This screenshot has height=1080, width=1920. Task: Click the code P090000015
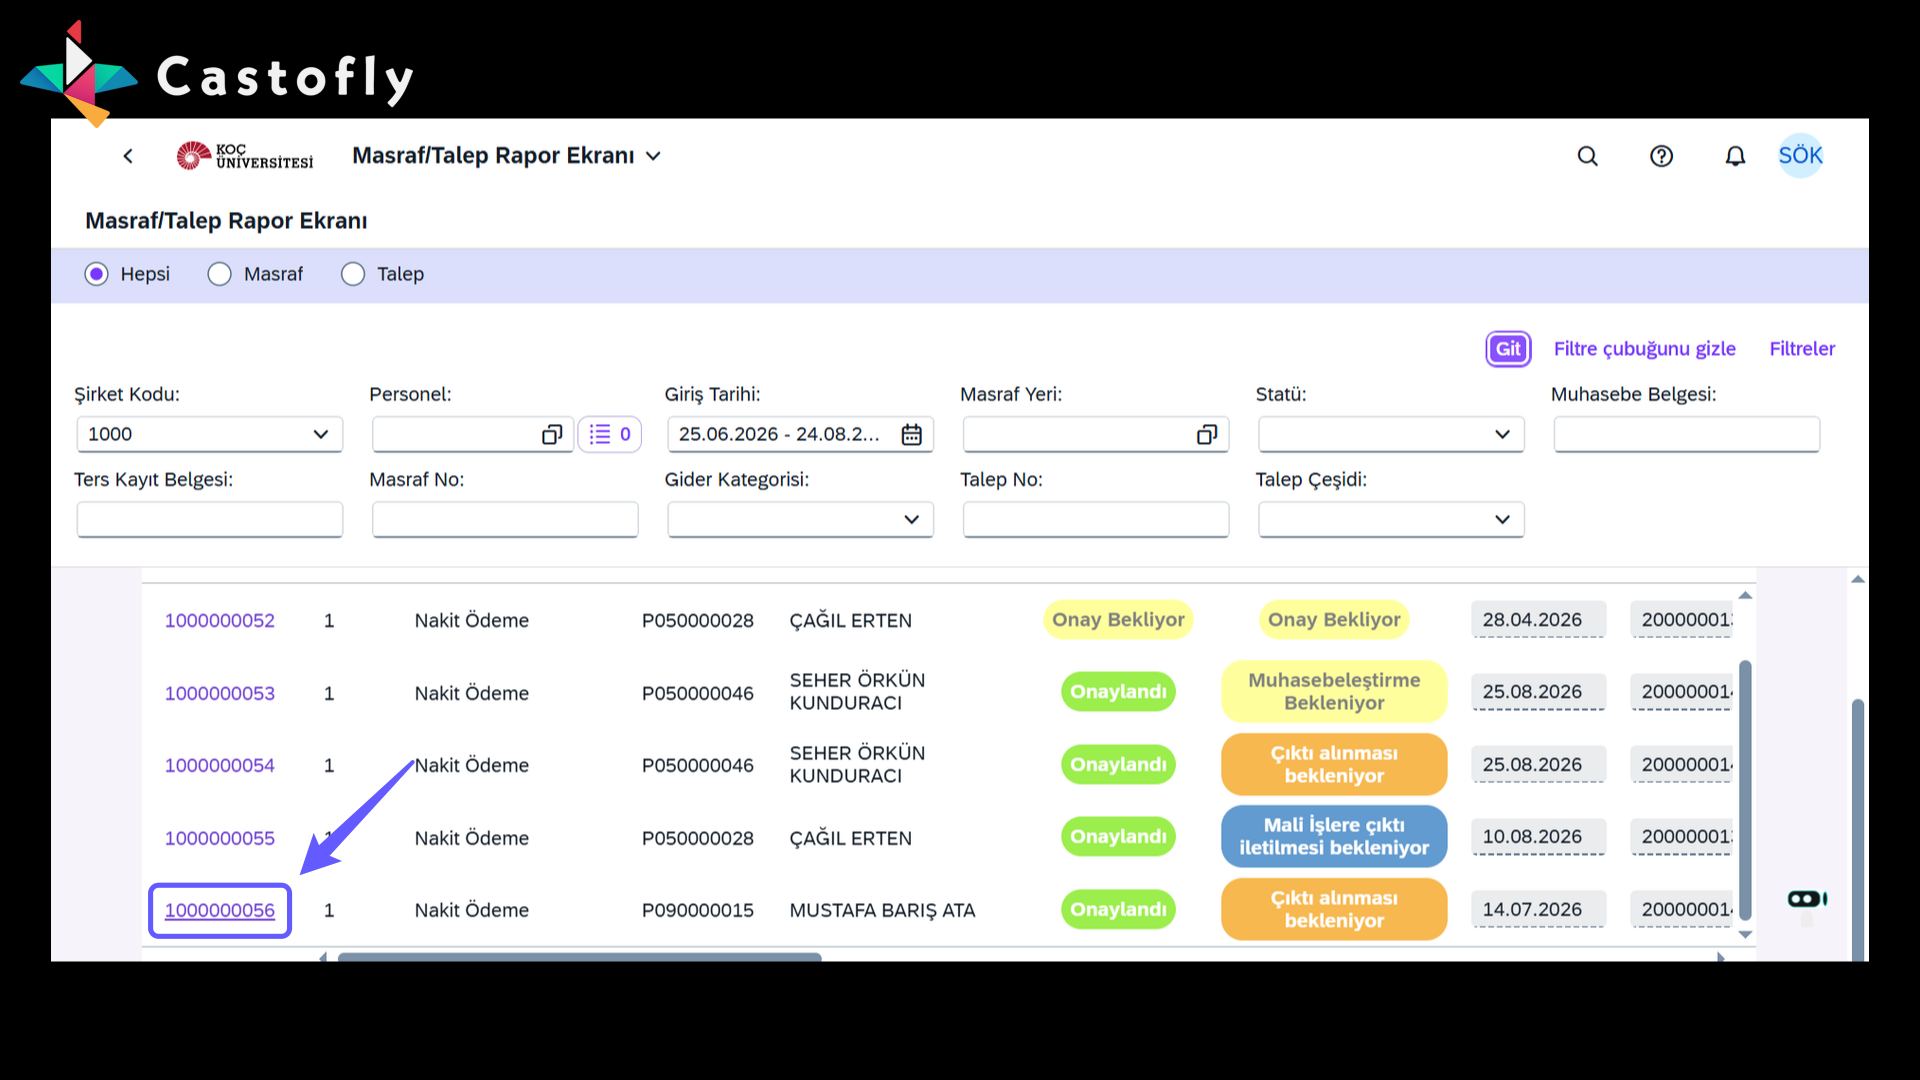[x=698, y=910]
